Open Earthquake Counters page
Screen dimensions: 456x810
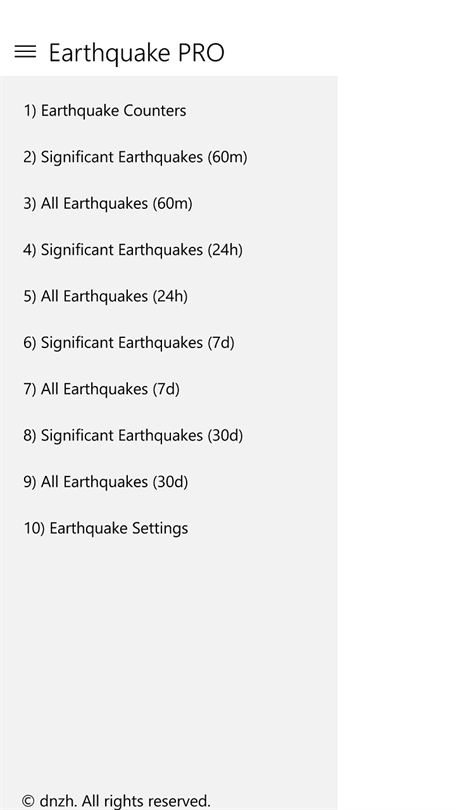(x=168, y=111)
